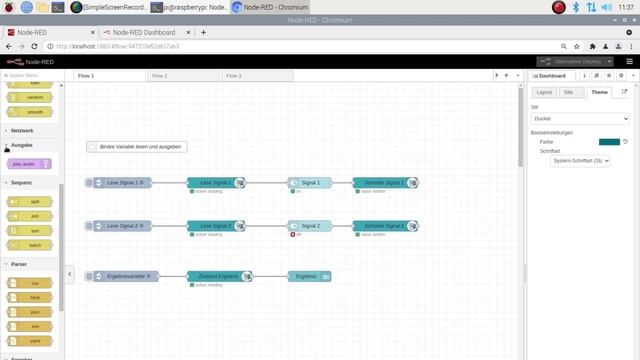Select the Dashboard sidebar tab

pos(551,76)
